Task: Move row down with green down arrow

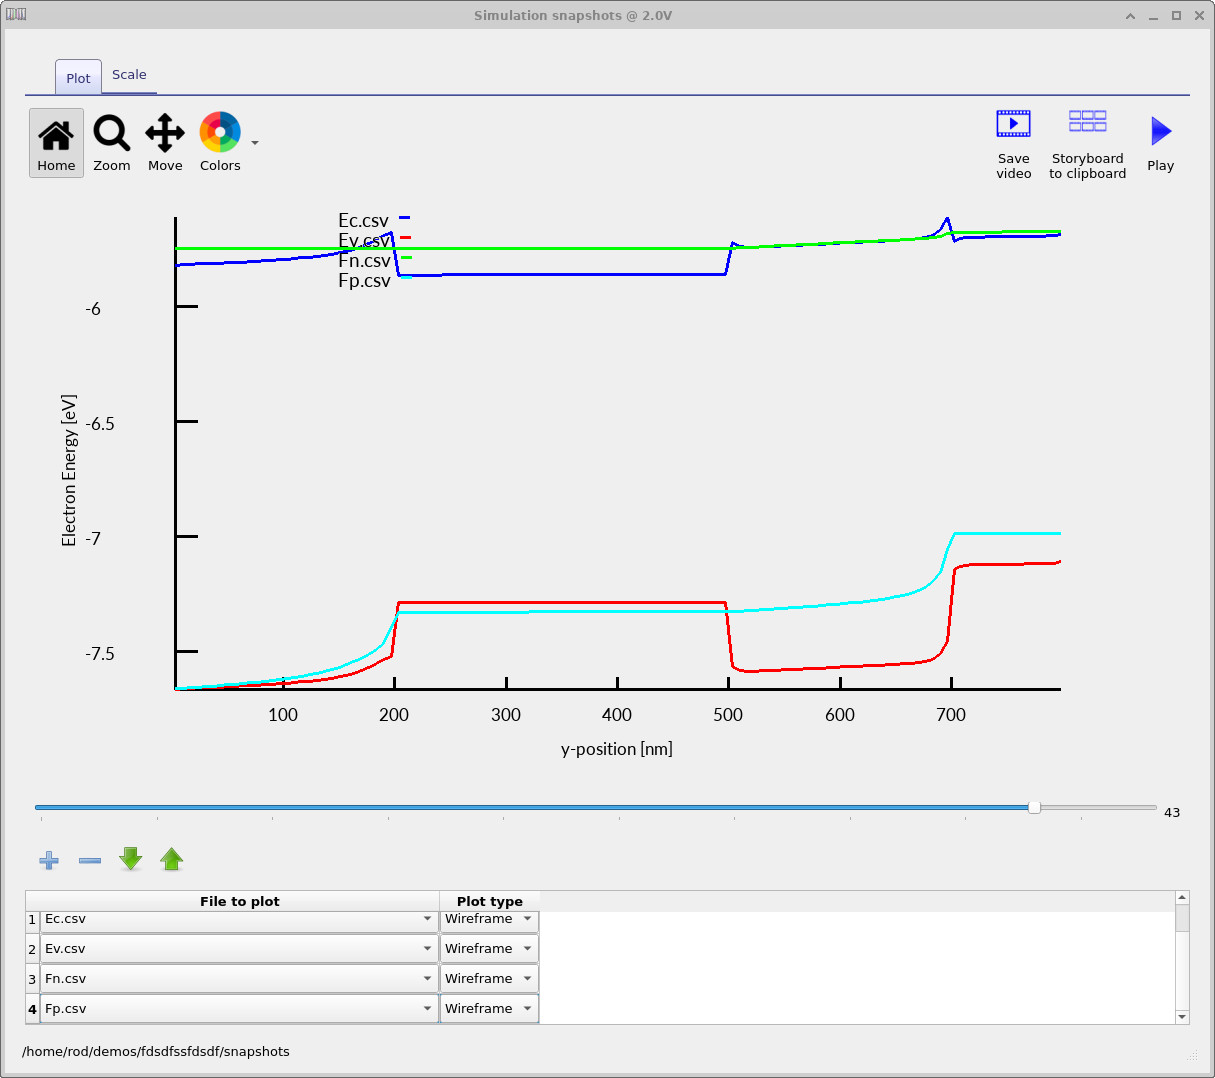Action: coord(131,859)
